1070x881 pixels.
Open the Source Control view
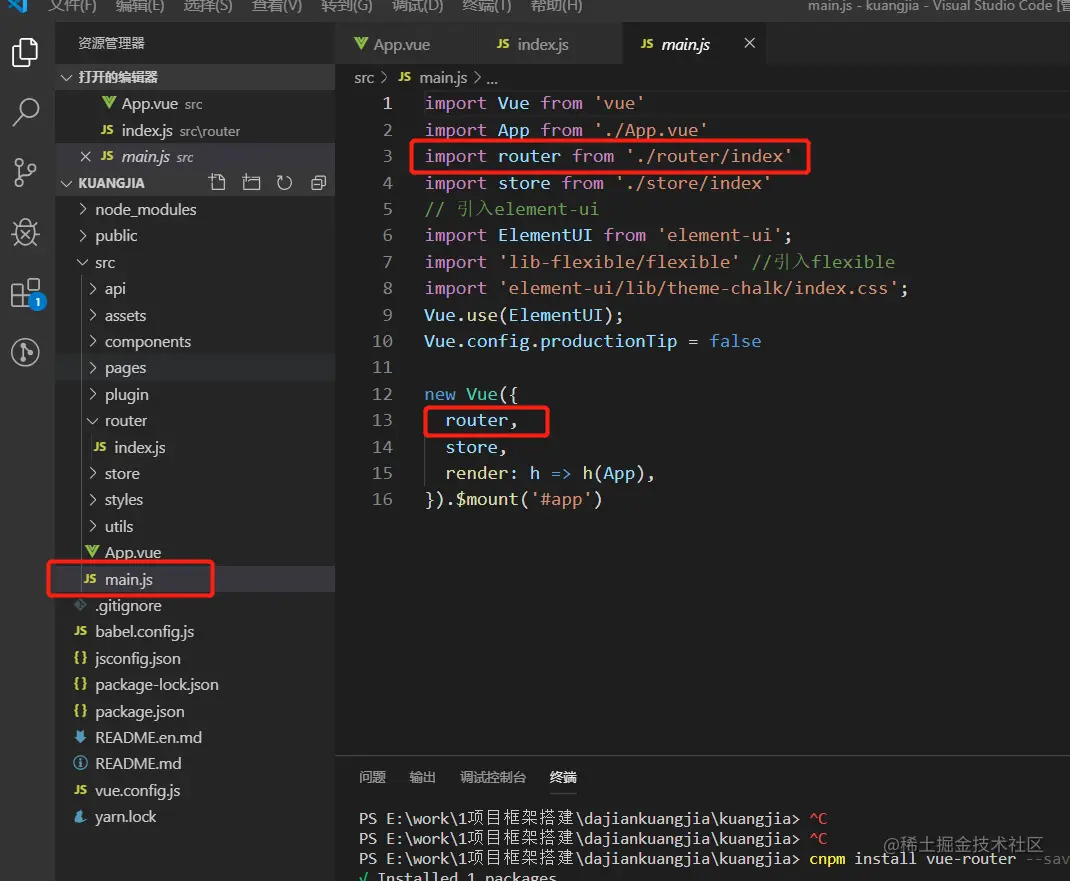[x=25, y=172]
